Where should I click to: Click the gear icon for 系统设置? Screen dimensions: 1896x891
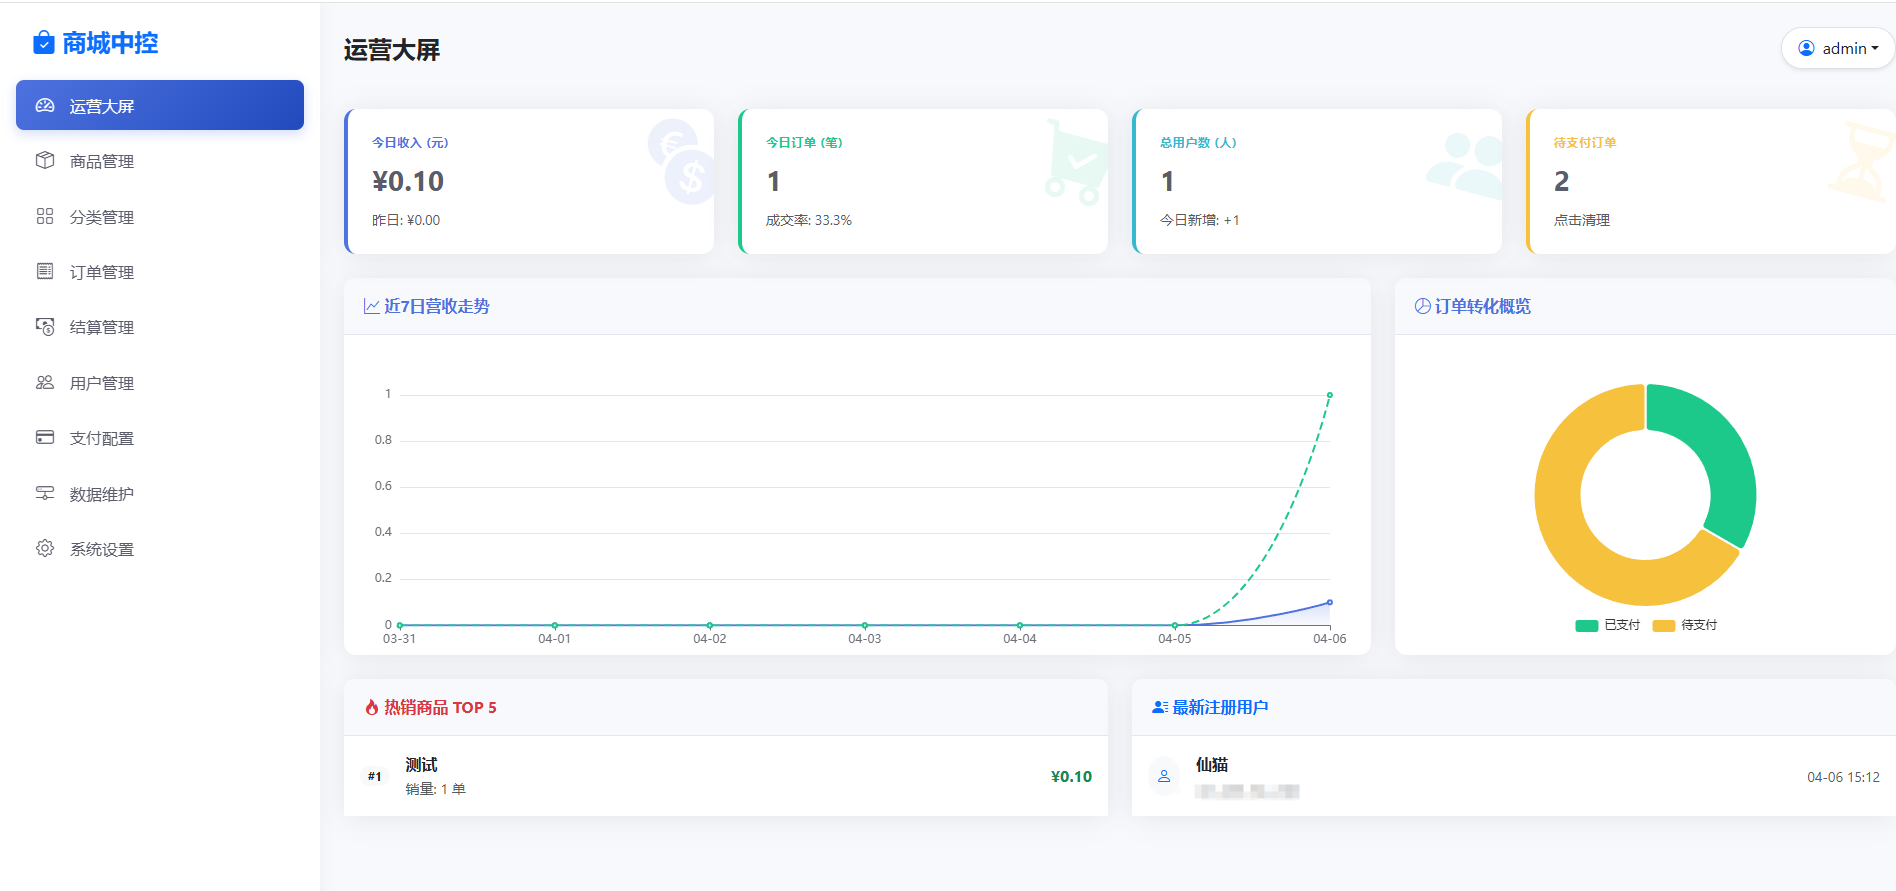45,549
